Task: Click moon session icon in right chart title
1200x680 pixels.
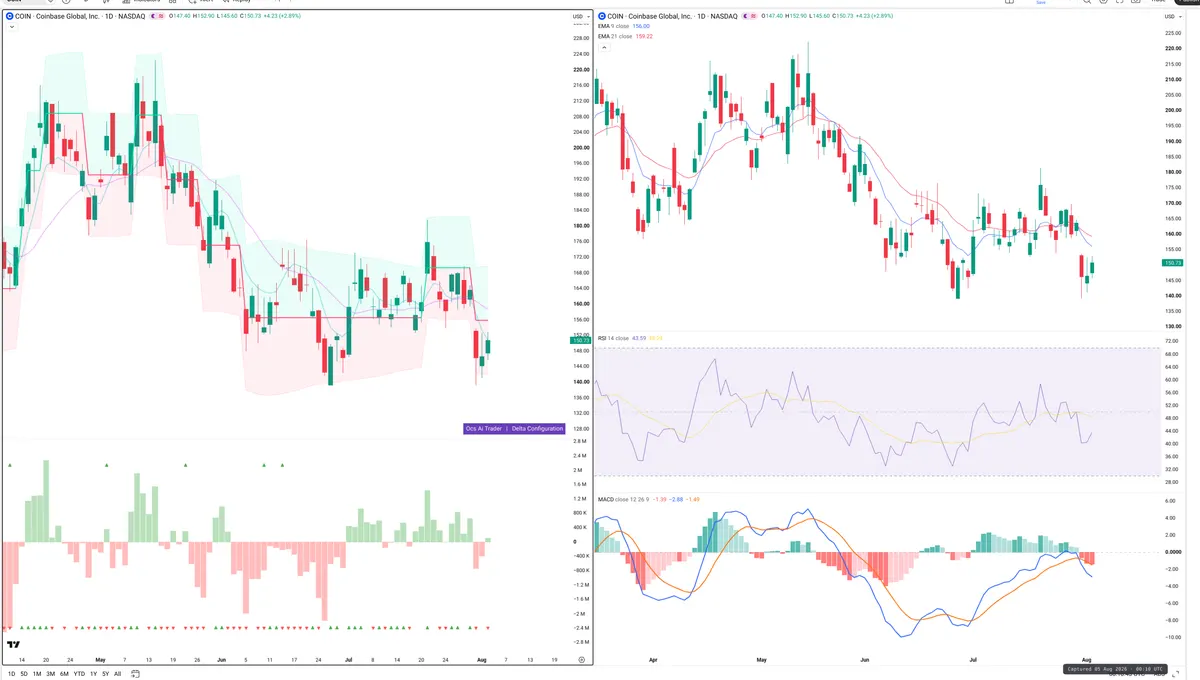Action: click(x=745, y=16)
